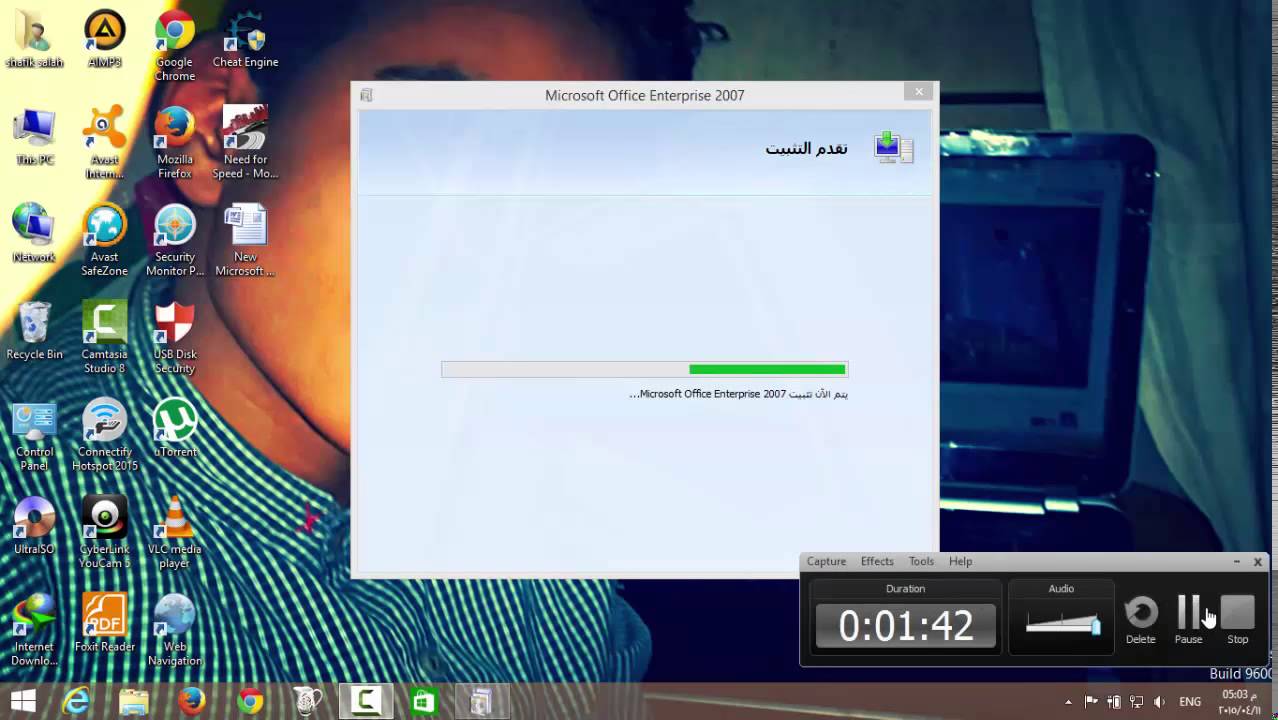Launch CyberLink YouCam 5 shortcut
The width and height of the screenshot is (1278, 720).
point(104,532)
